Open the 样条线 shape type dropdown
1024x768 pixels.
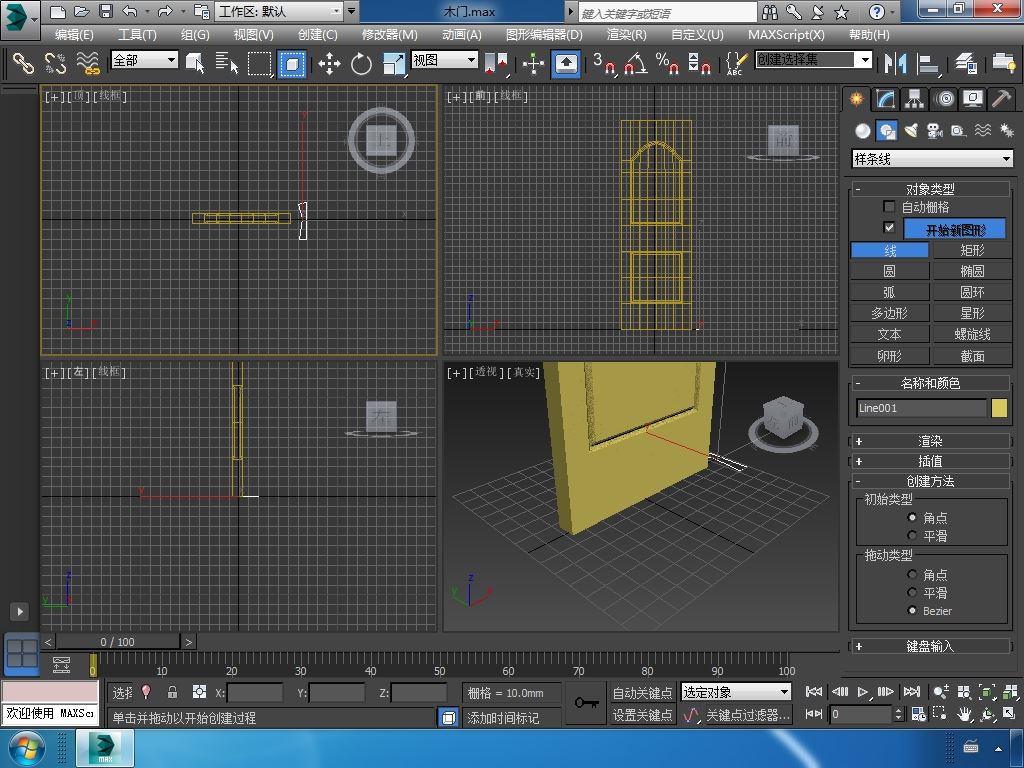[931, 159]
